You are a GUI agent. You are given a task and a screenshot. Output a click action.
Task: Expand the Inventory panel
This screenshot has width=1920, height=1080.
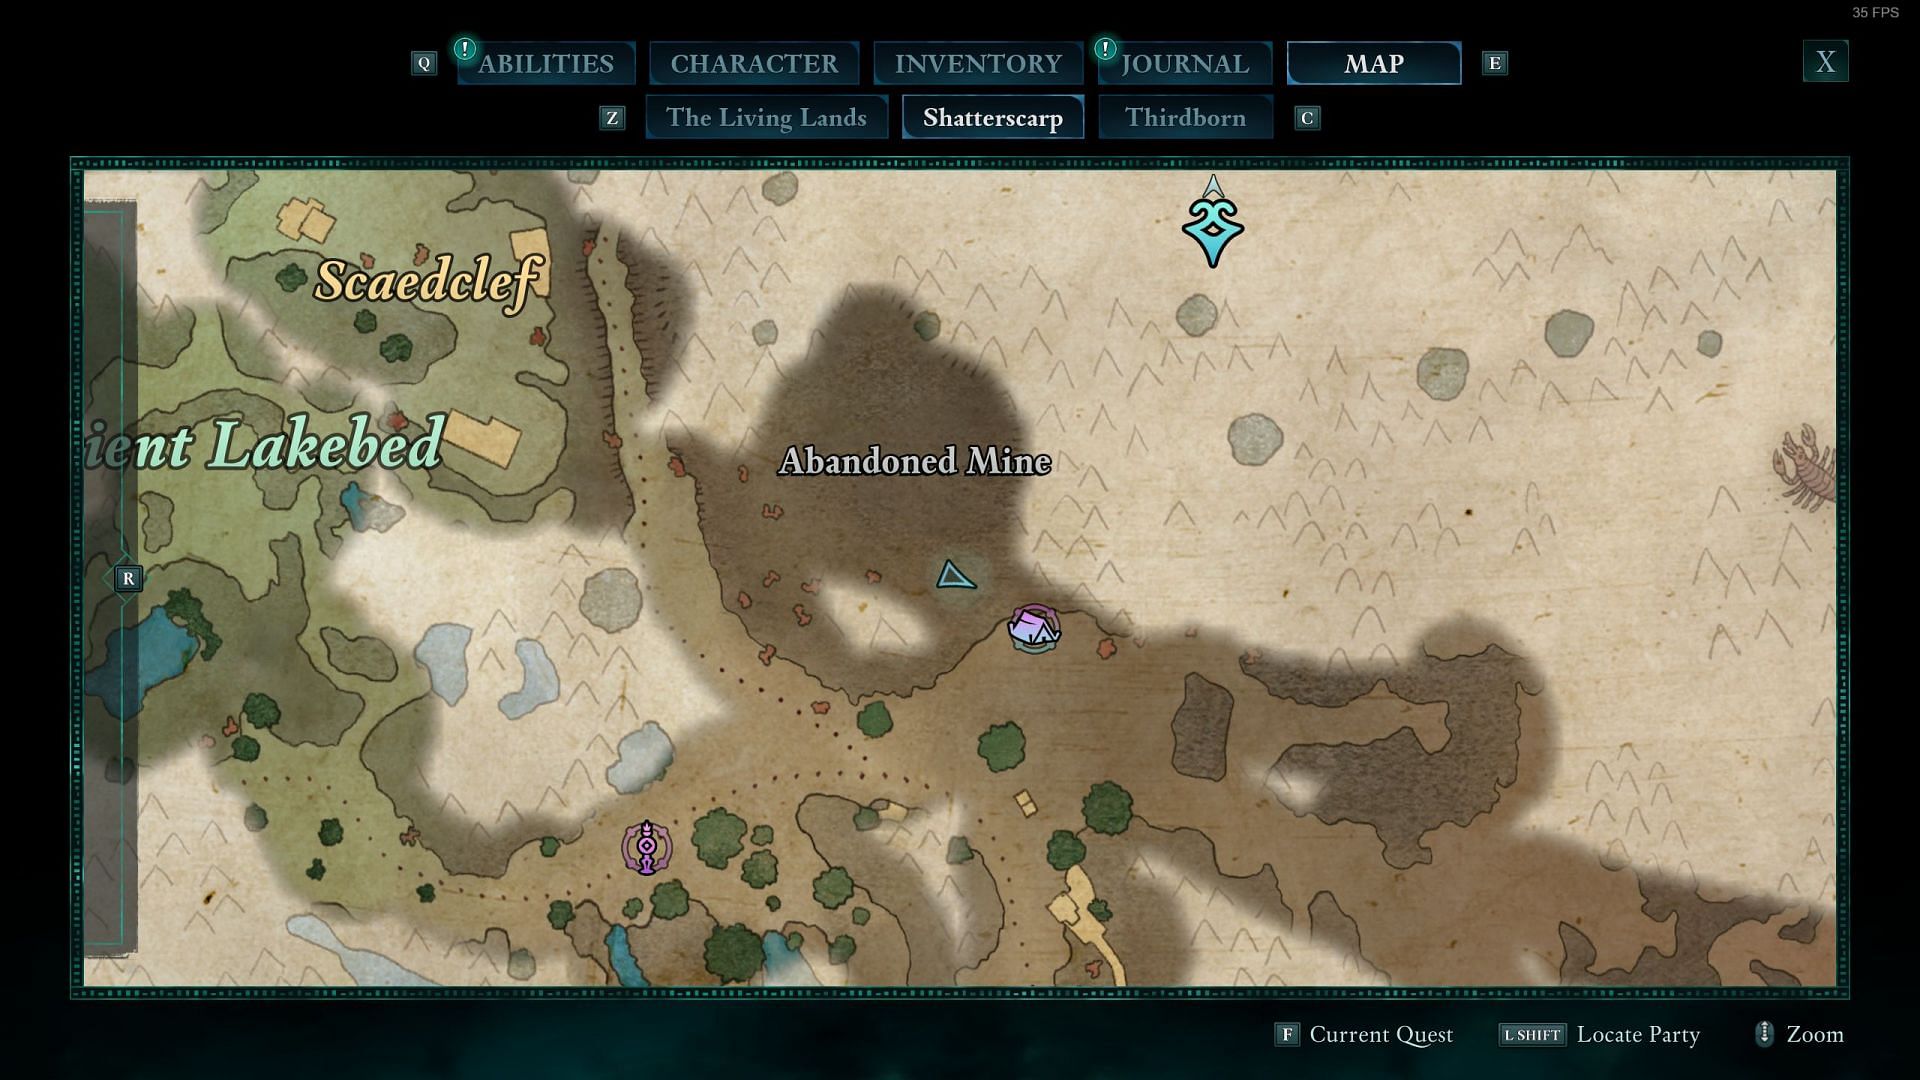tap(976, 62)
